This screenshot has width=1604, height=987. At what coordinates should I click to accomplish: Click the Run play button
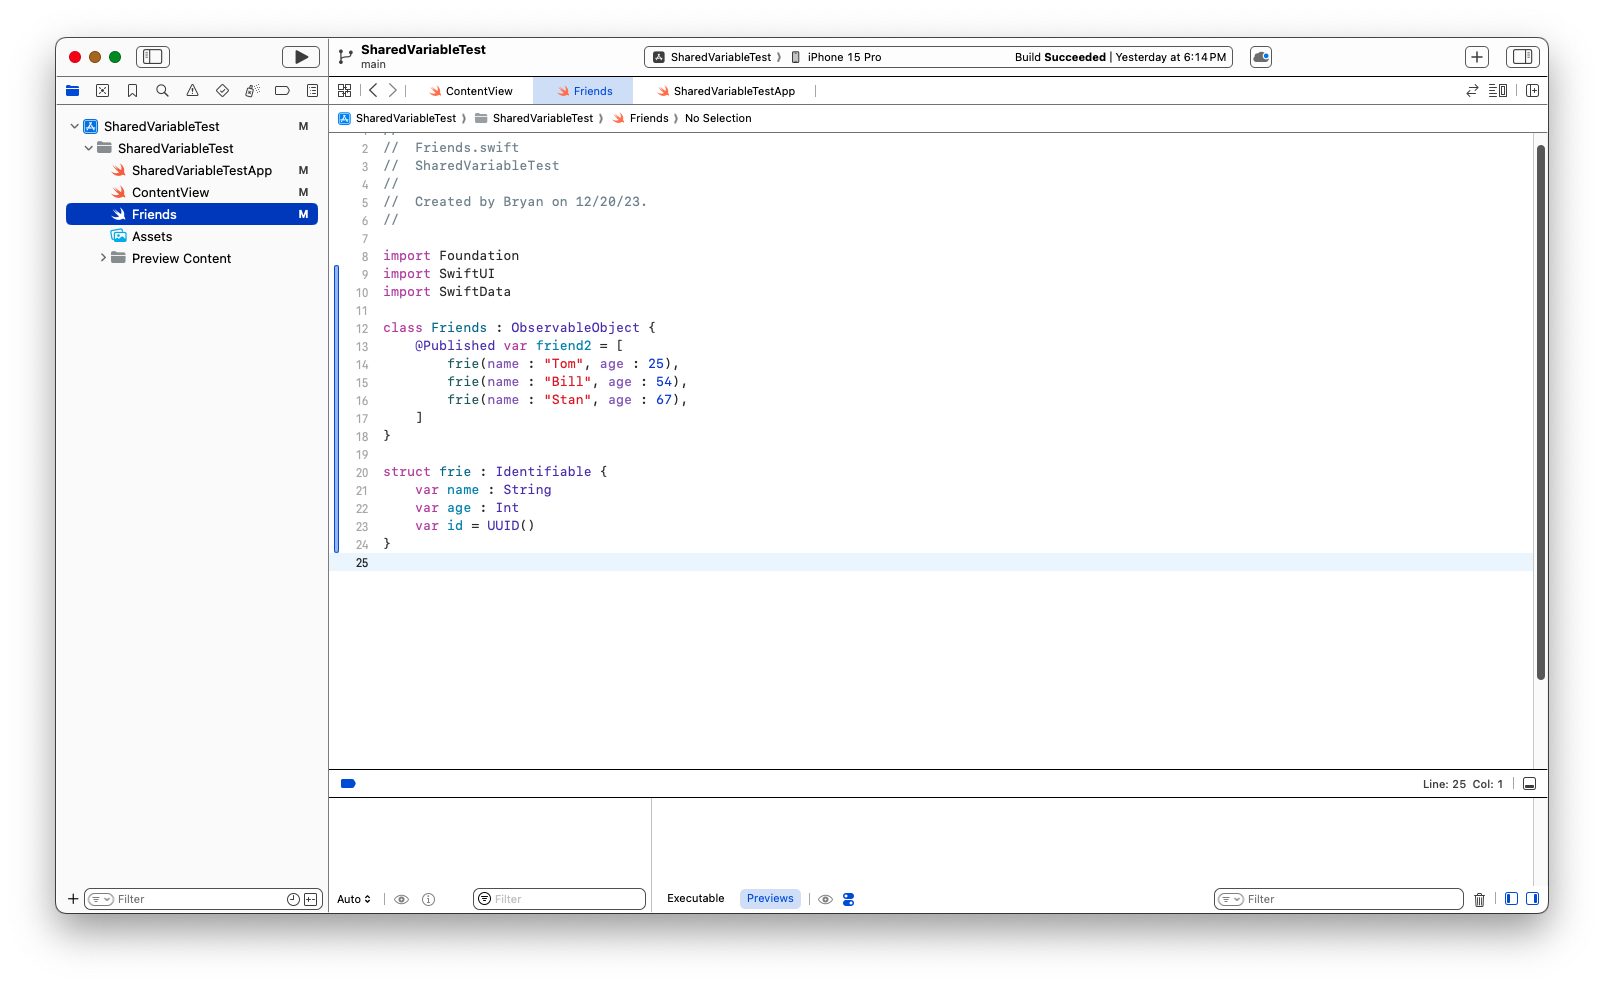(300, 57)
